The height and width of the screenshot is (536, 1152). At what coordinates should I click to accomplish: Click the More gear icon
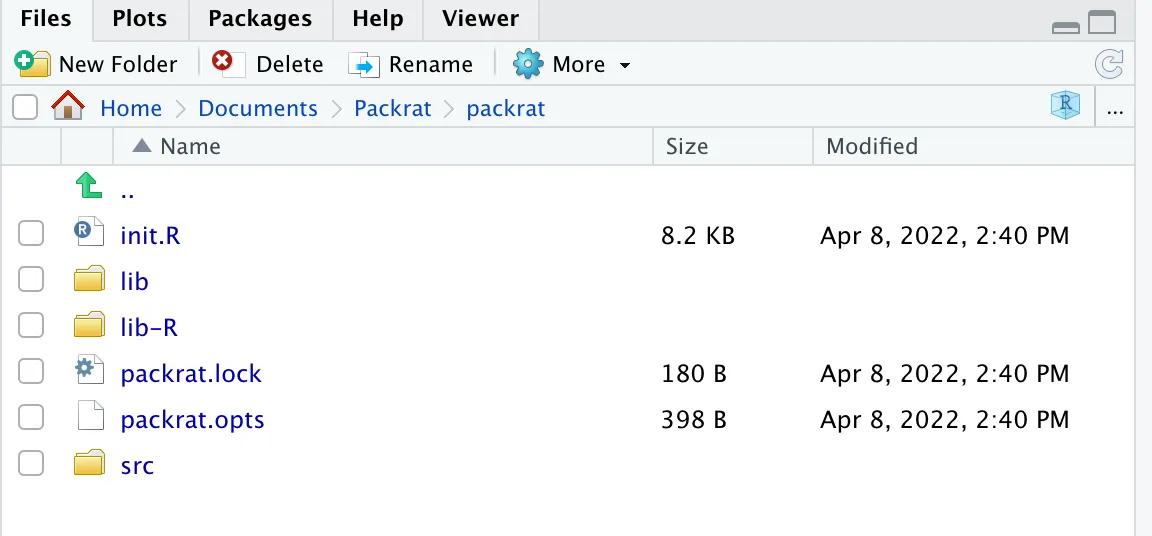point(527,64)
